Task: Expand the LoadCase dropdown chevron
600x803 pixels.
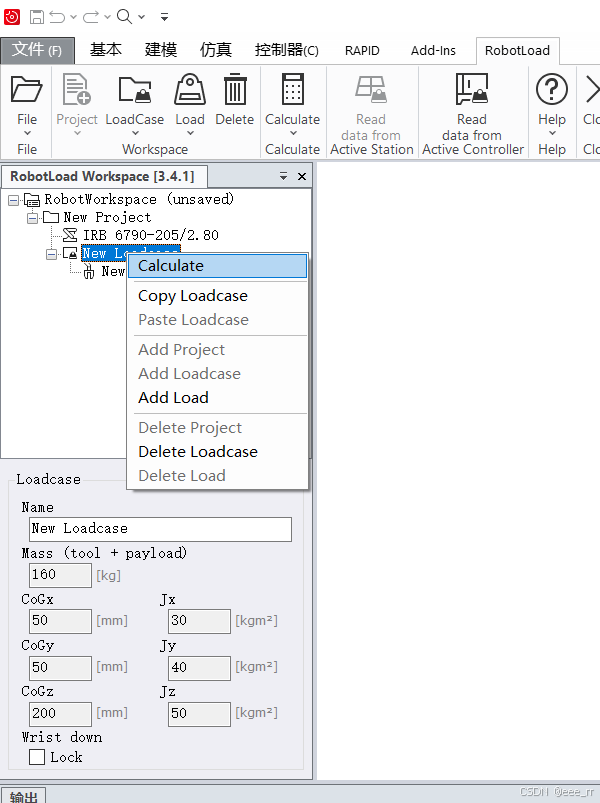Action: 135,133
